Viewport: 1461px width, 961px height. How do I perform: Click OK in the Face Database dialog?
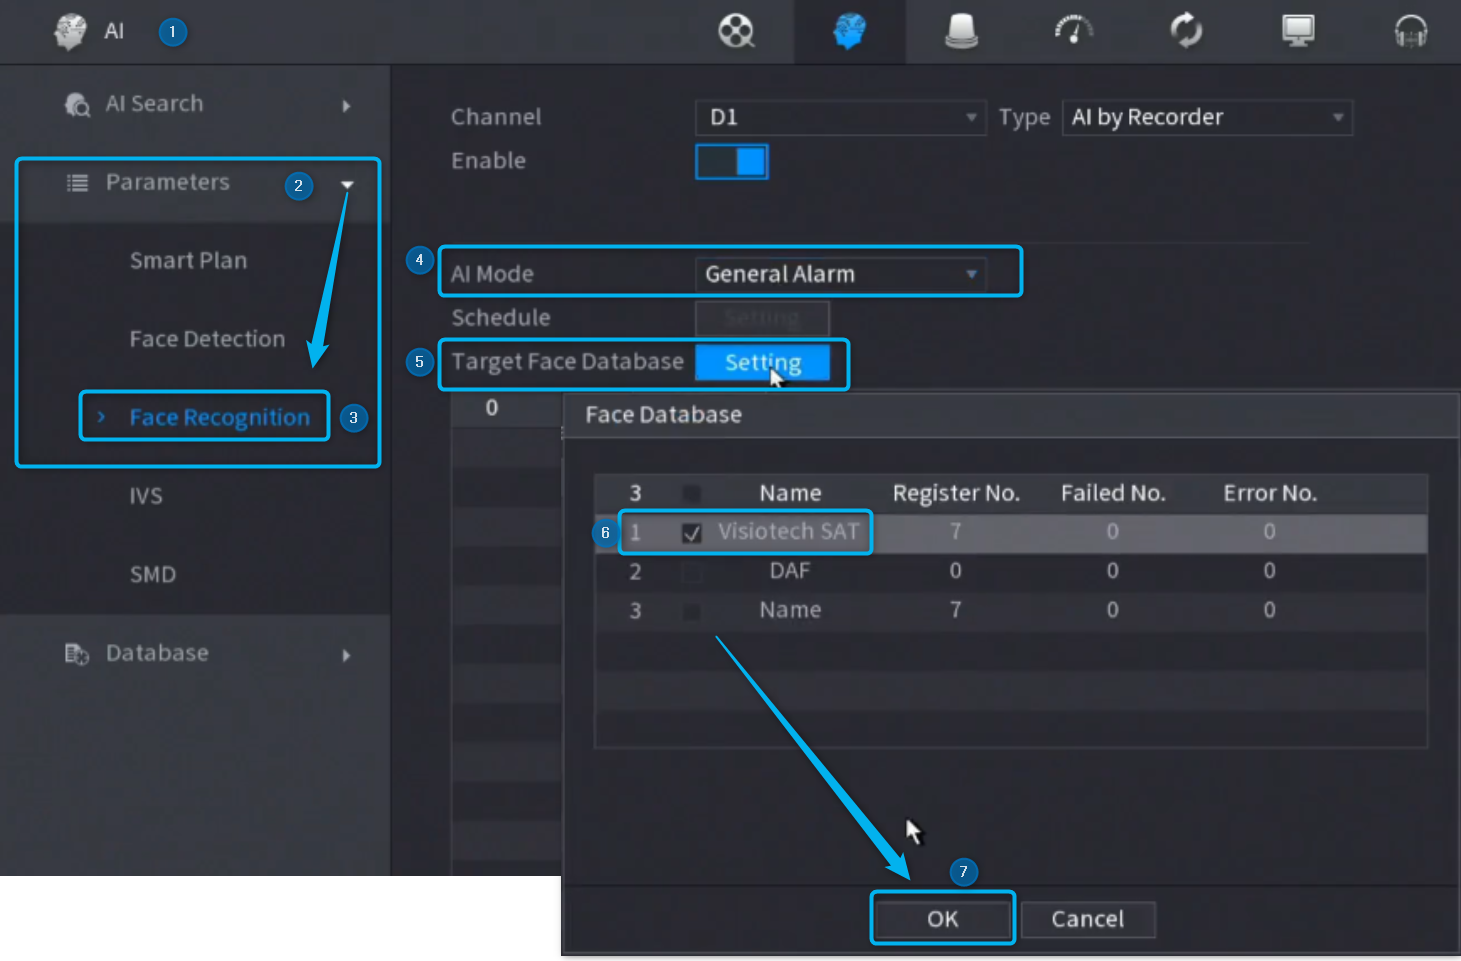[x=942, y=919]
